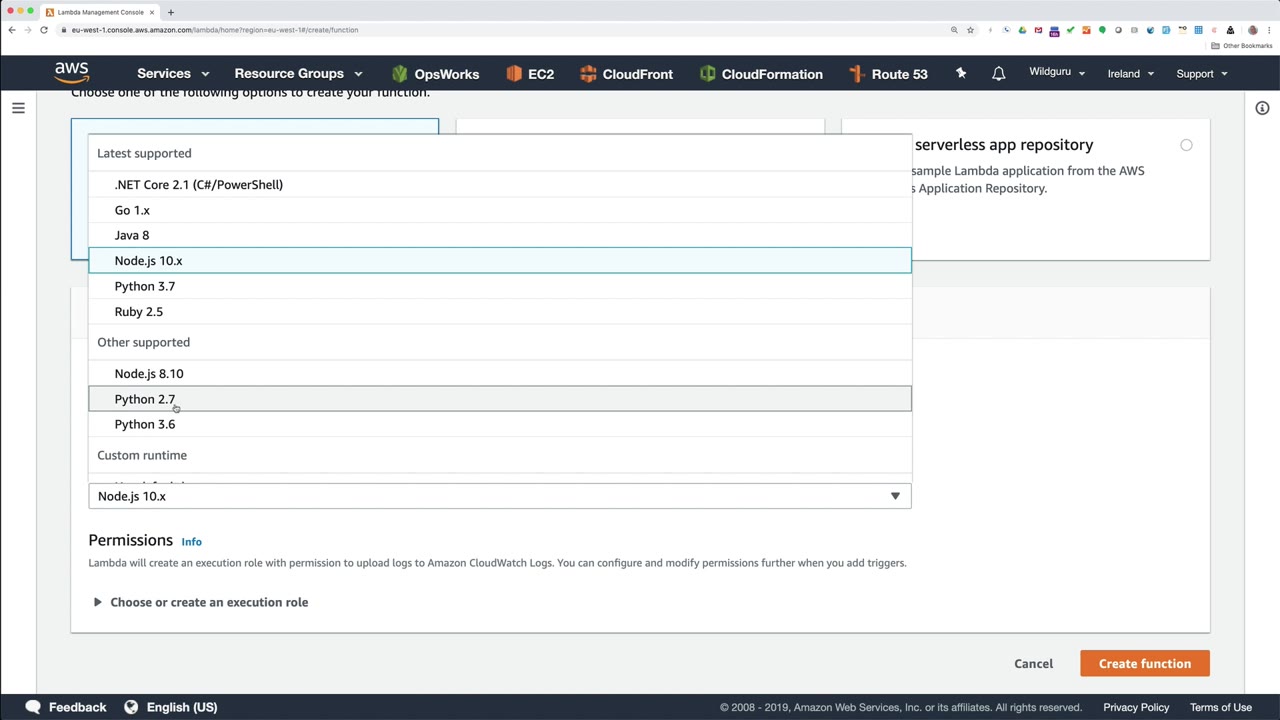This screenshot has width=1280, height=720.
Task: Select the Python 3.6 runtime option
Action: (500, 424)
